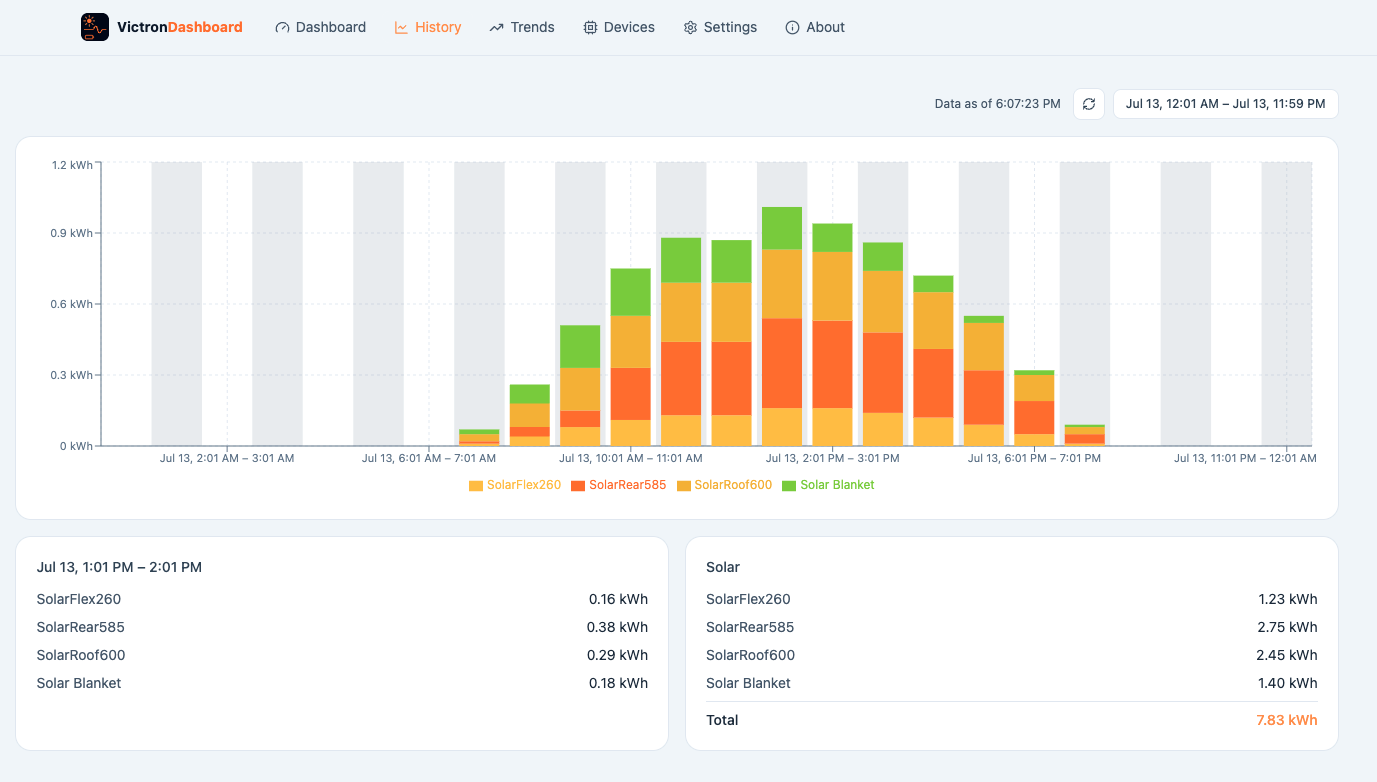Click the SolarRoof600 legend label
The image size is (1377, 782).
pos(733,485)
